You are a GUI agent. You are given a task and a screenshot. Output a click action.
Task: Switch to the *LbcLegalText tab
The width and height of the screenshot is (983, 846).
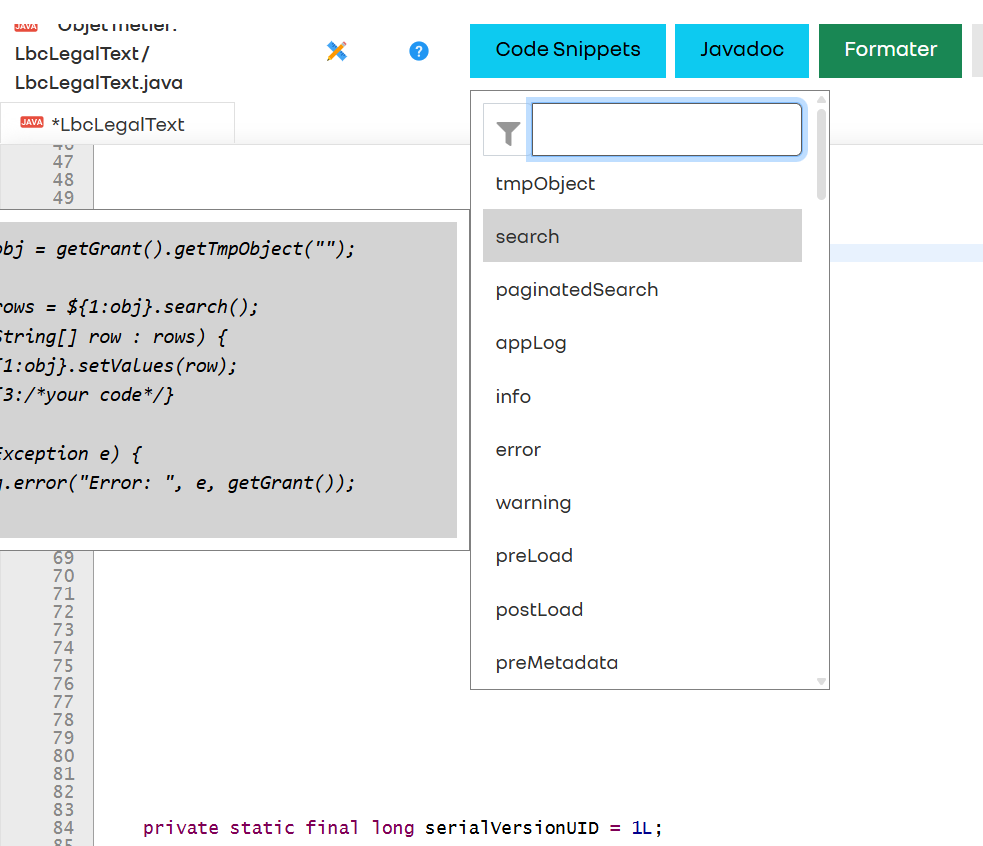tap(117, 124)
